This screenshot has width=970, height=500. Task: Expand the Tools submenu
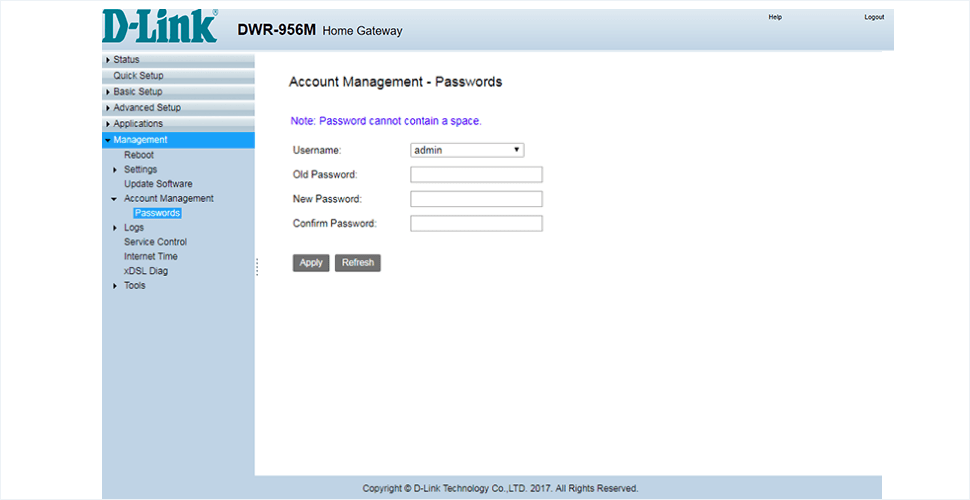click(x=115, y=286)
